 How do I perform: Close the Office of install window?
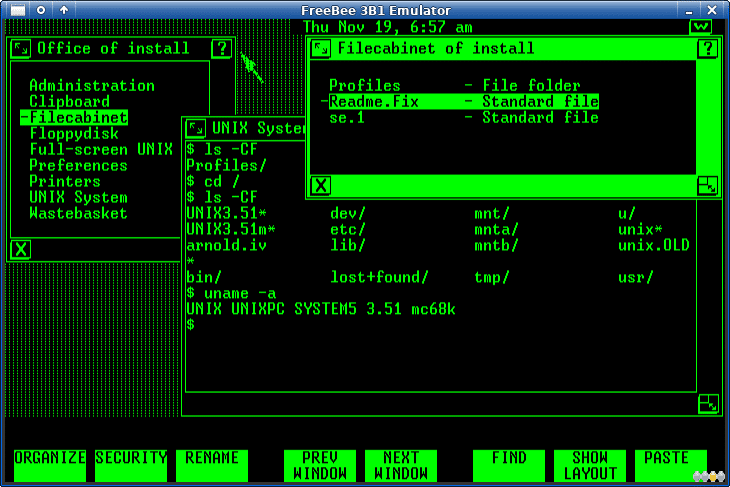(x=20, y=250)
